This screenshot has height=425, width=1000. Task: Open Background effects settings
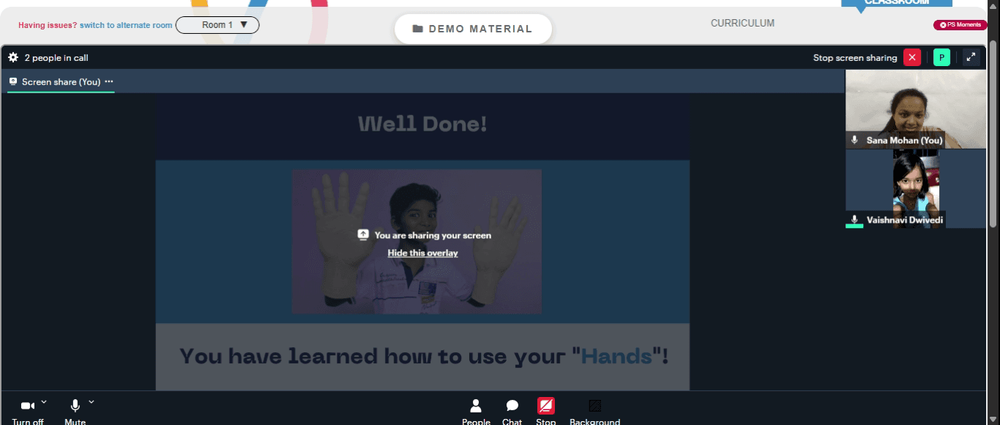point(594,412)
